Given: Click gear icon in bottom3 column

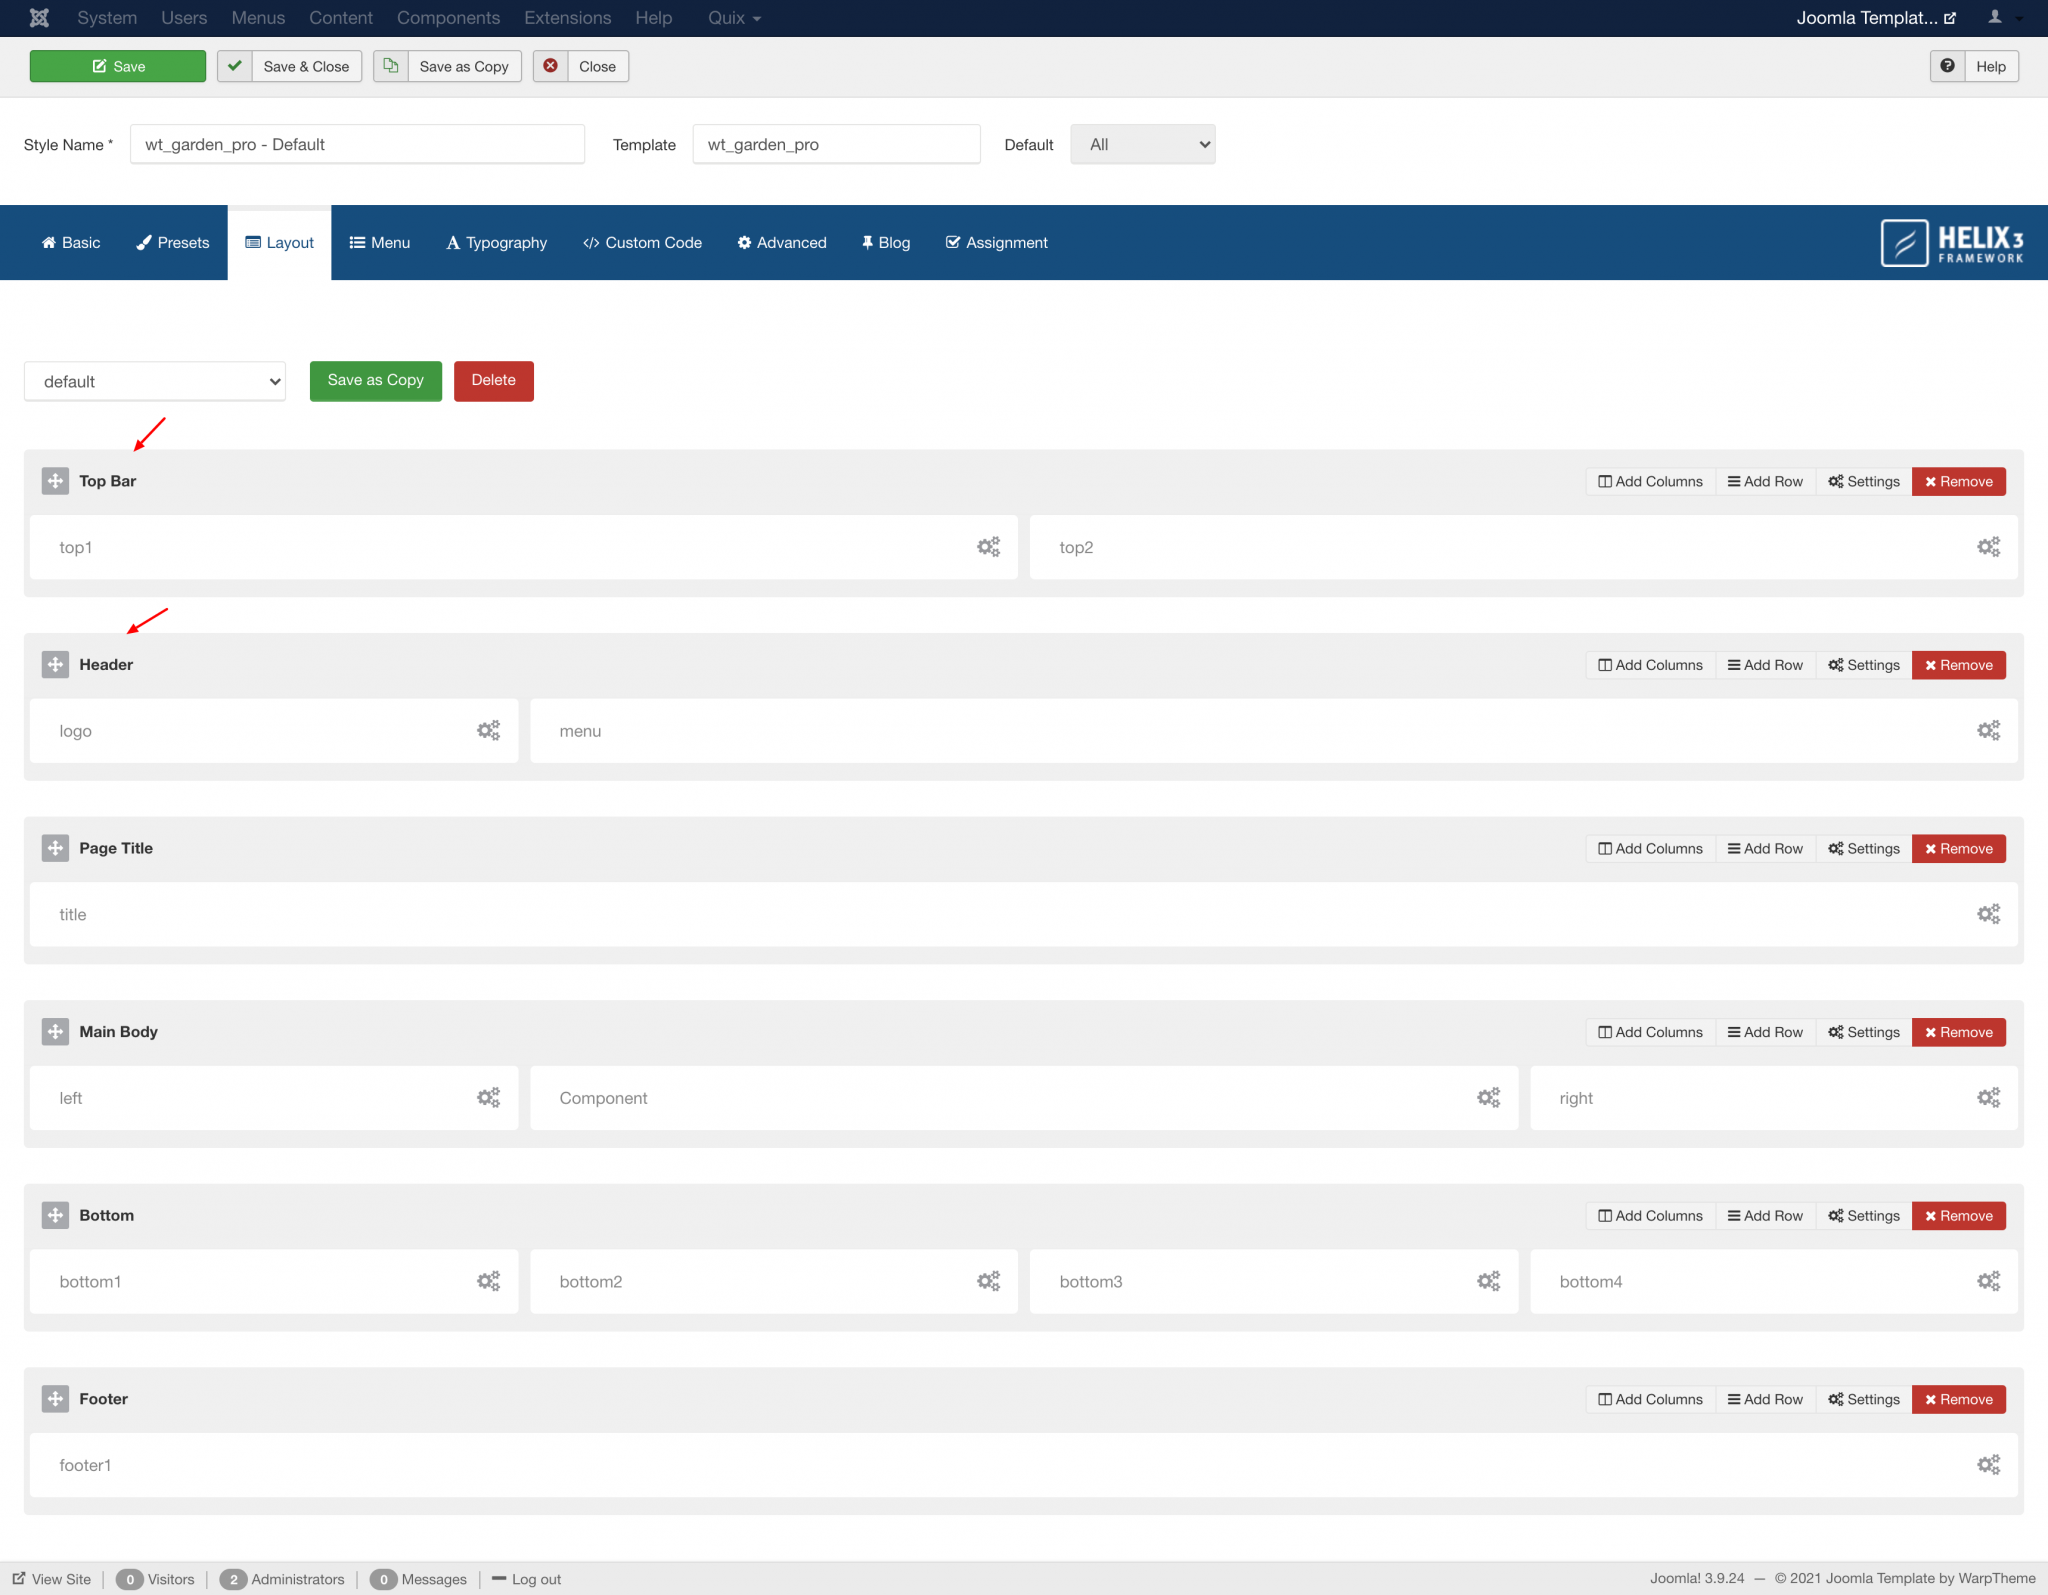Looking at the screenshot, I should pyautogui.click(x=1488, y=1281).
